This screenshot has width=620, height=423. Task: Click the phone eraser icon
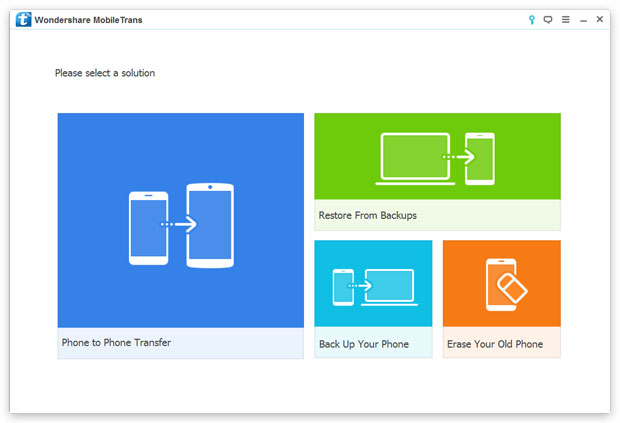(506, 285)
